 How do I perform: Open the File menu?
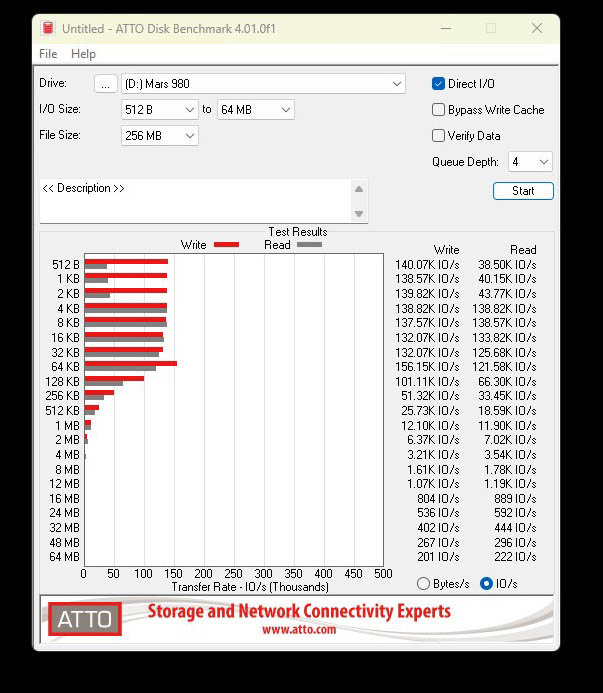pyautogui.click(x=48, y=54)
